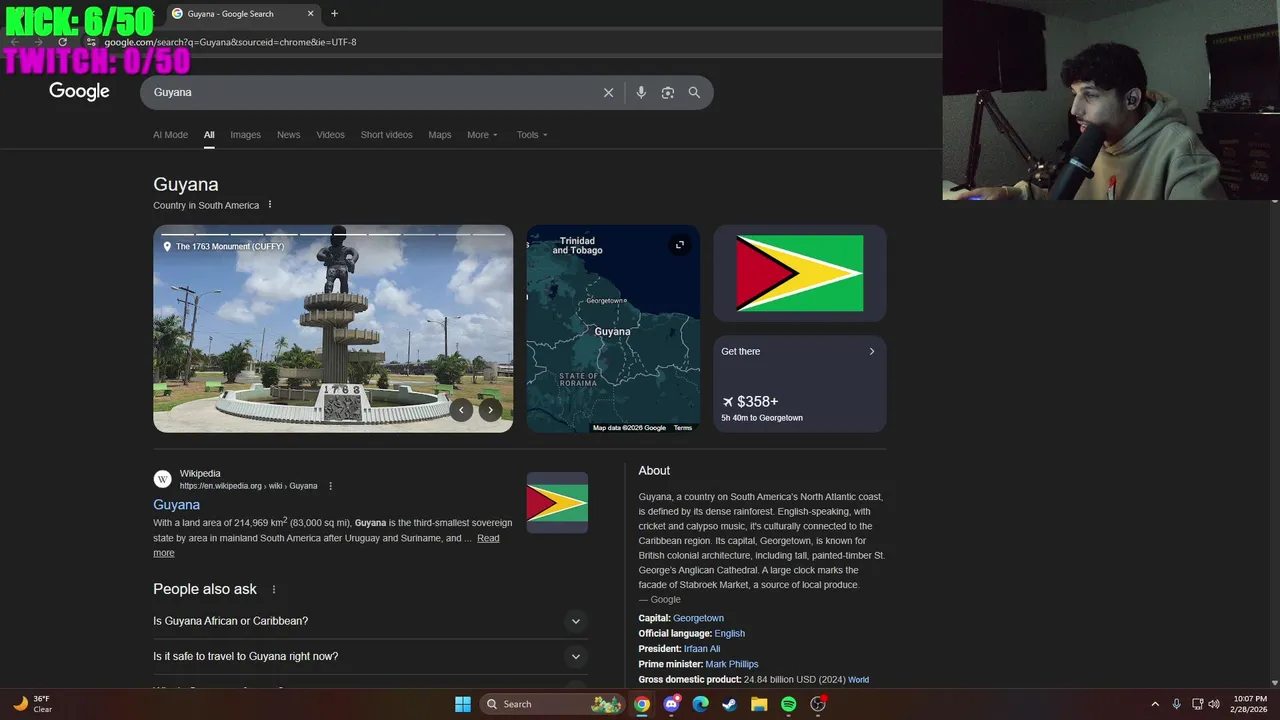Switch to Short videos tab
Viewport: 1280px width, 720px height.
coord(386,135)
